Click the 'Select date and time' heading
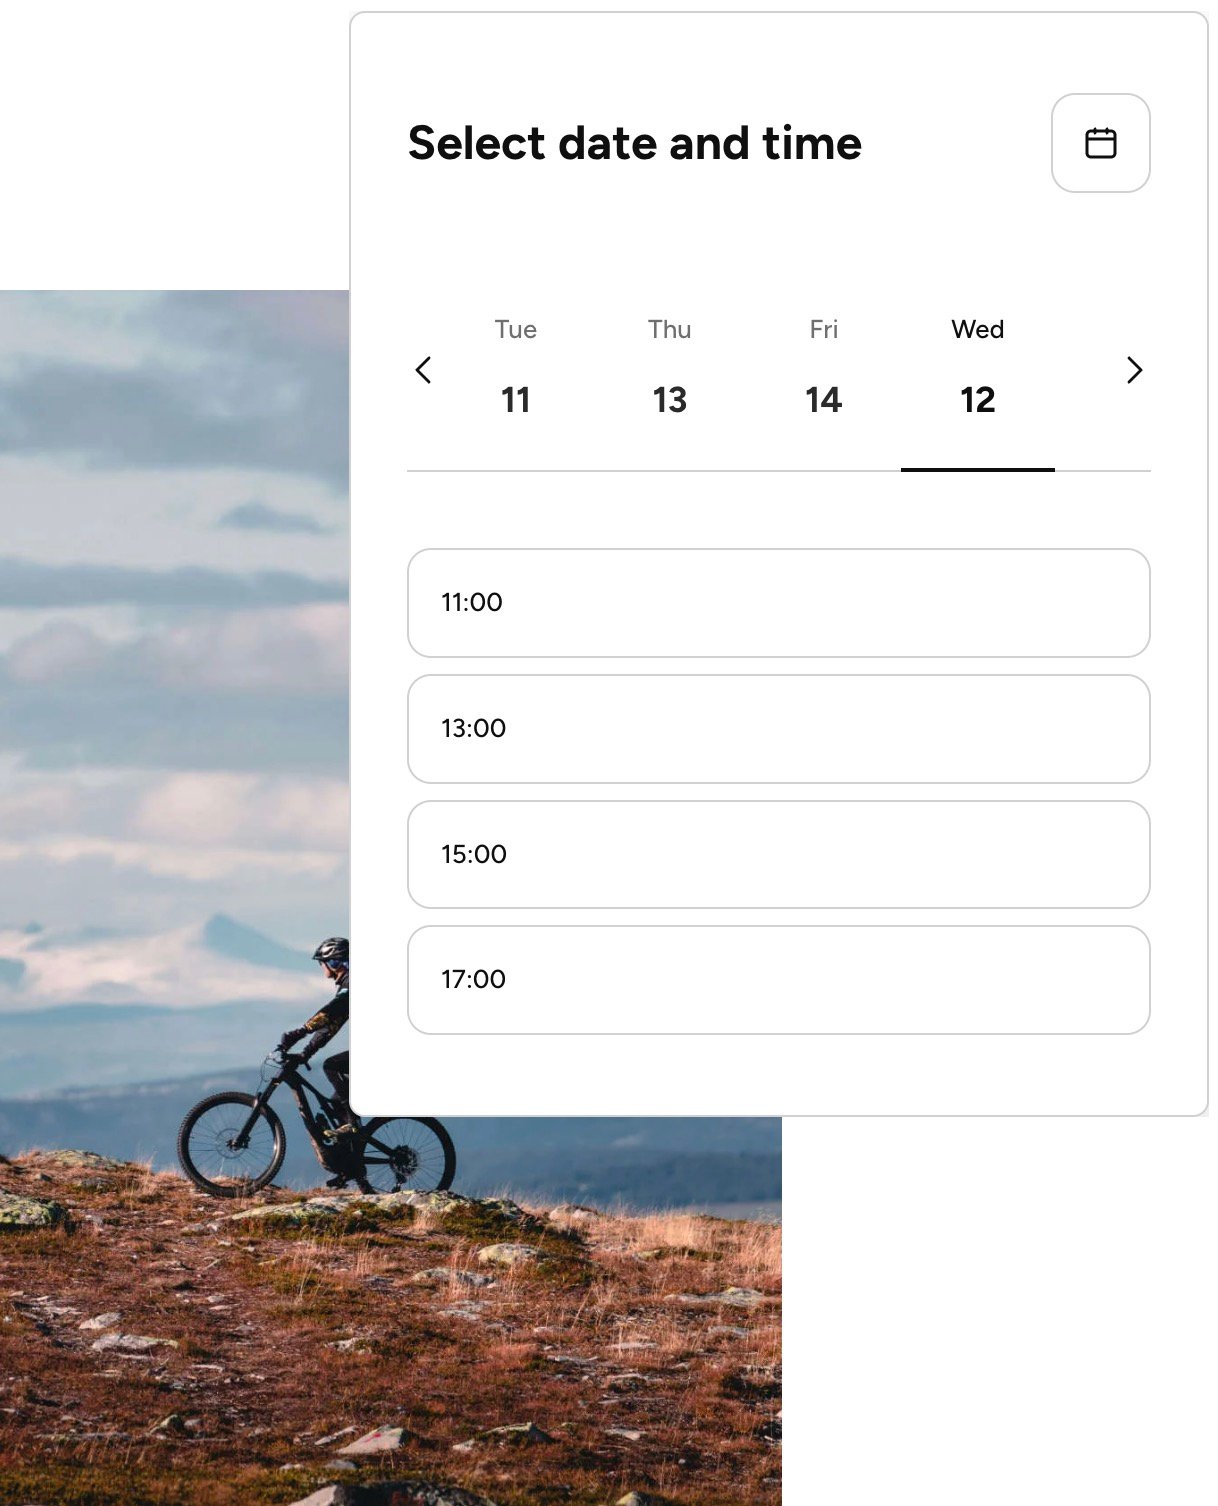The width and height of the screenshot is (1218, 1506). (635, 143)
